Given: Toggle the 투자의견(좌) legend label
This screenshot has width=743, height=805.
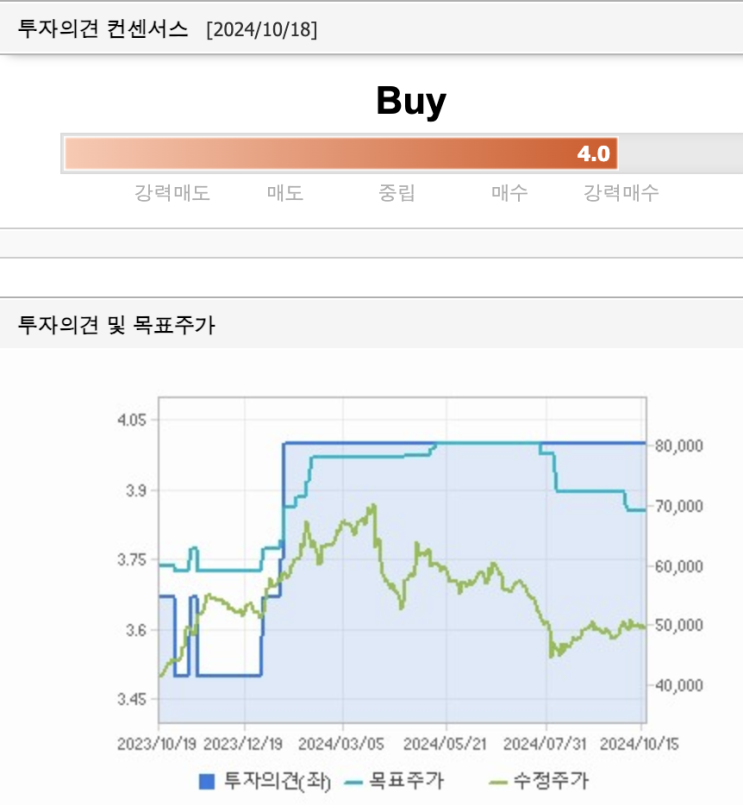Looking at the screenshot, I should coord(277,781).
